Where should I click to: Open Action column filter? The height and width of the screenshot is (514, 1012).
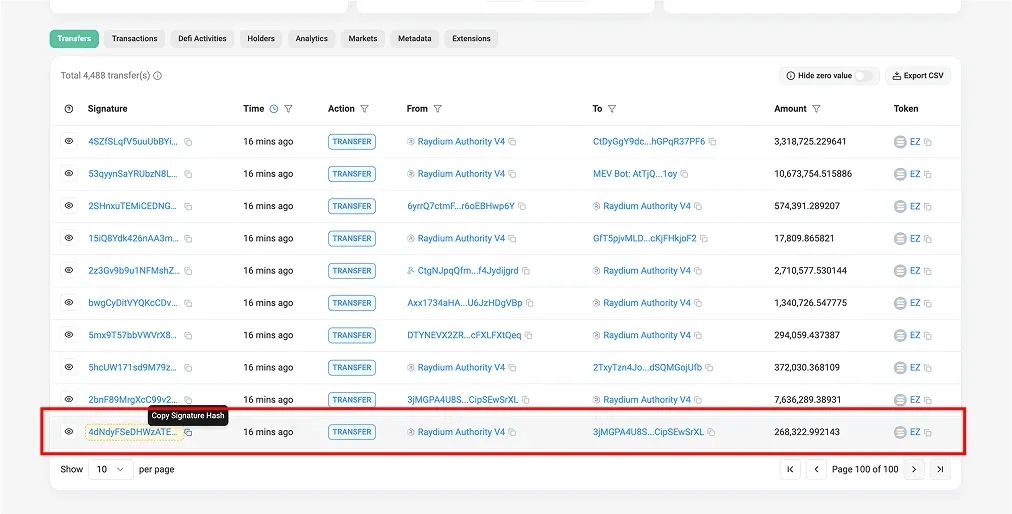click(365, 108)
